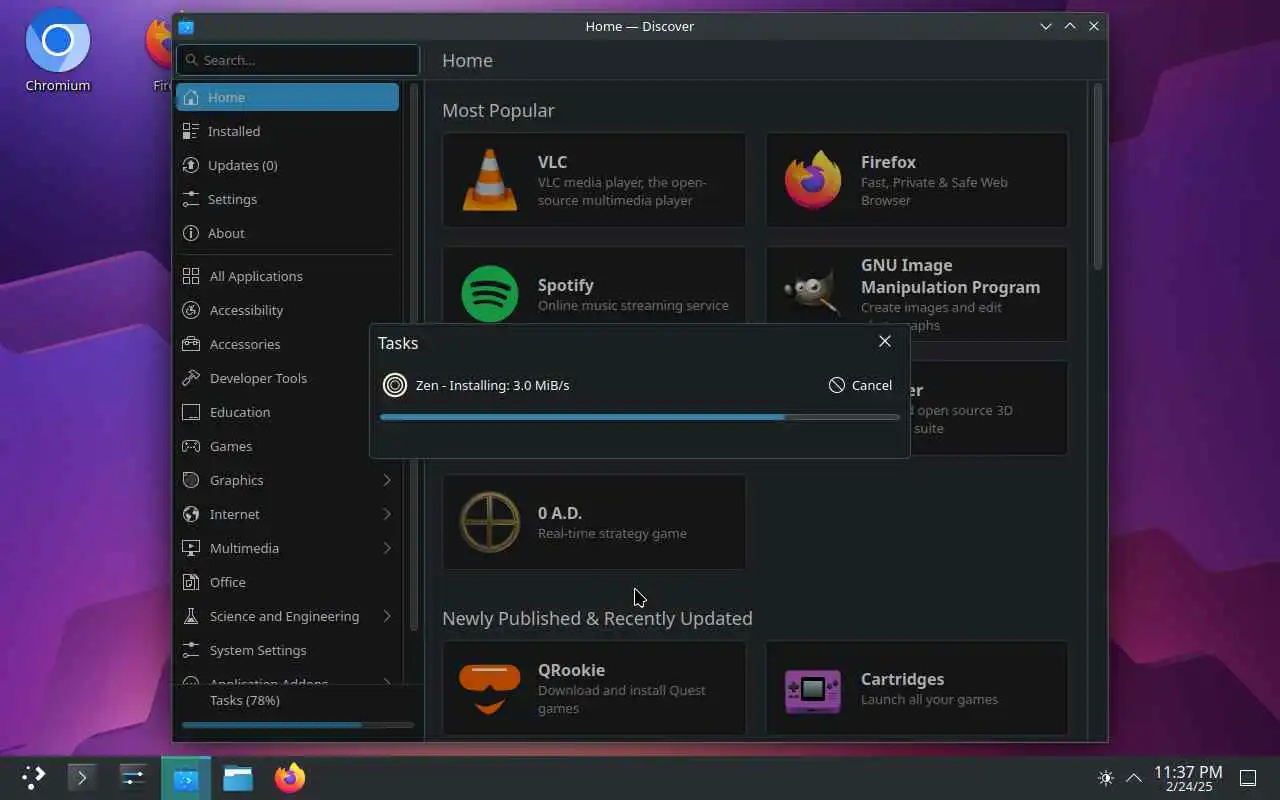Image resolution: width=1280 pixels, height=800 pixels.
Task: Open the application launcher in taskbar
Action: click(33, 778)
